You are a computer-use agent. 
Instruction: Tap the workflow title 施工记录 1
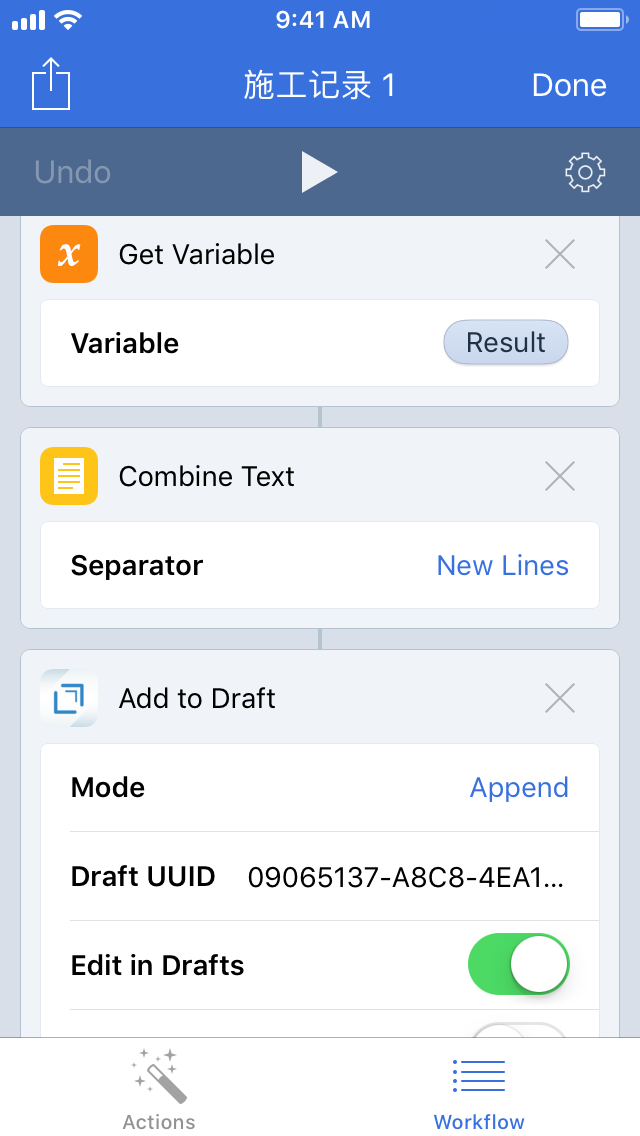click(x=319, y=85)
